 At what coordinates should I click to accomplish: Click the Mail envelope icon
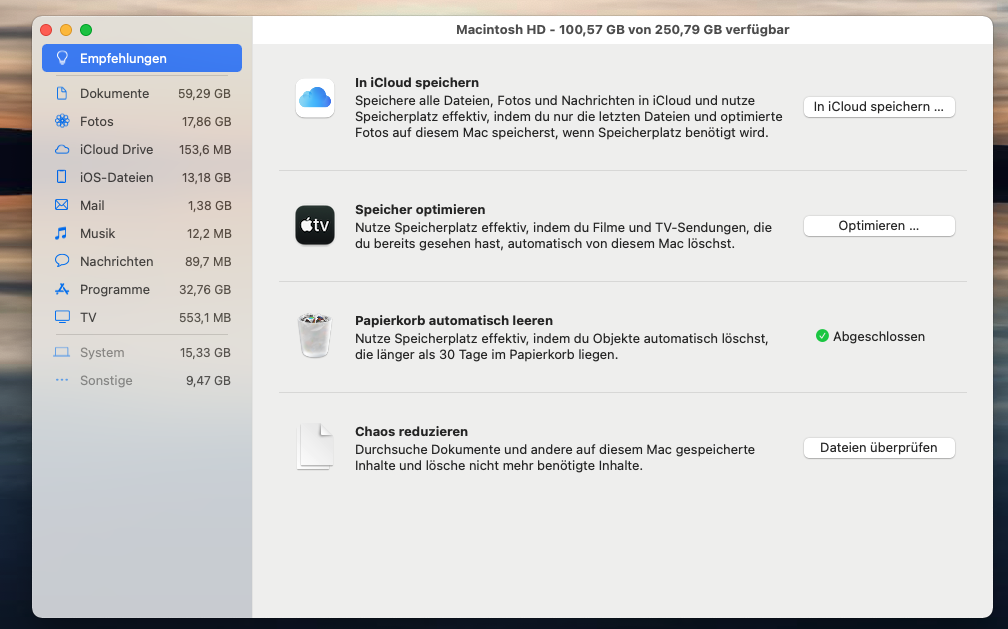click(x=62, y=205)
